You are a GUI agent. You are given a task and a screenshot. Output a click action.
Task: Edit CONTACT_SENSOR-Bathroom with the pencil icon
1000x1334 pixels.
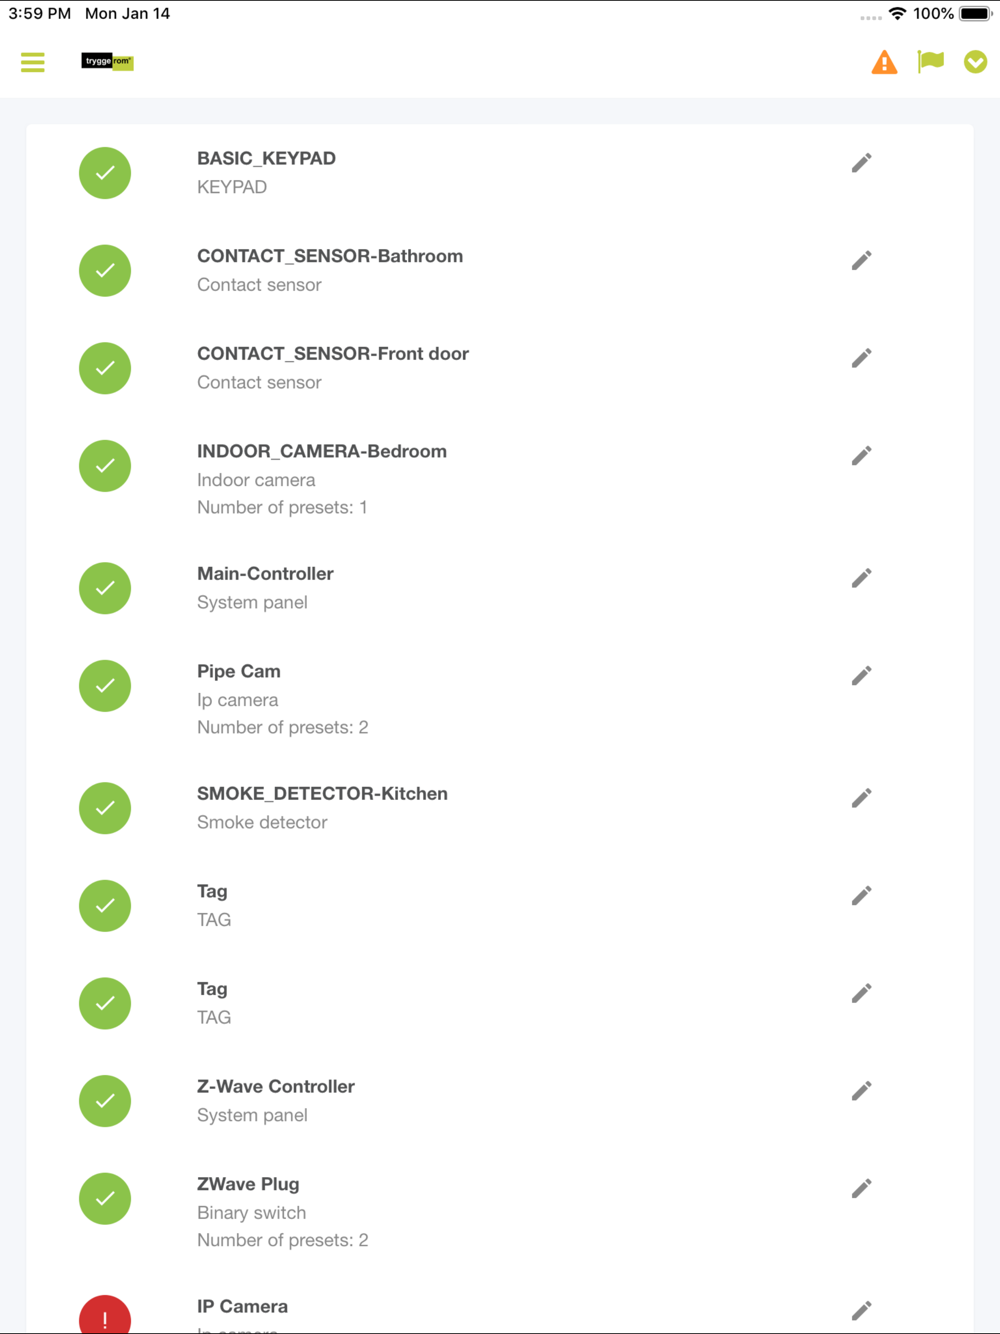(861, 261)
